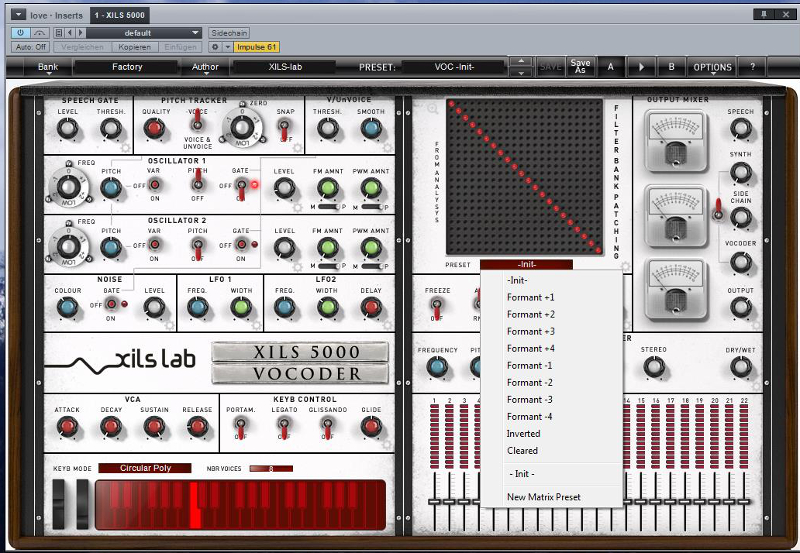Image resolution: width=800 pixels, height=553 pixels.
Task: Choose Formant +1 matrix preset
Action: coord(551,297)
